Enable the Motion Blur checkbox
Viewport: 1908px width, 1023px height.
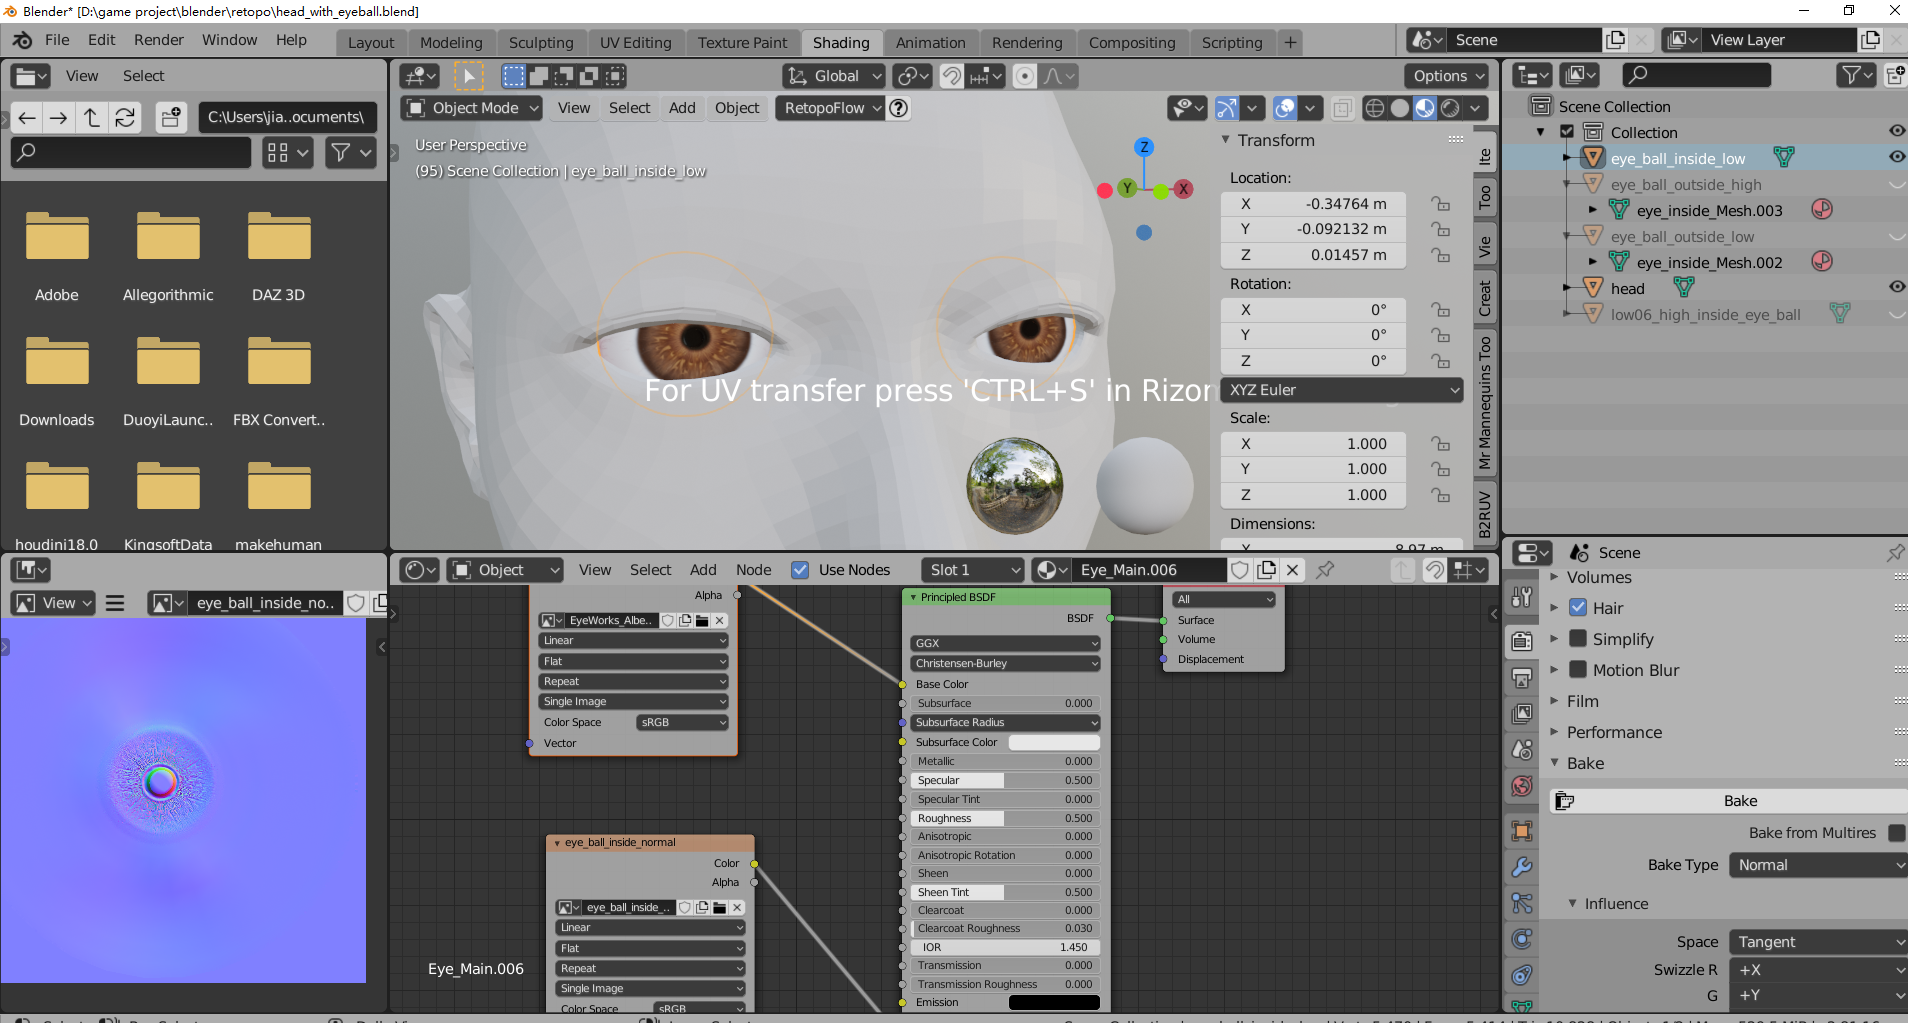[1578, 670]
